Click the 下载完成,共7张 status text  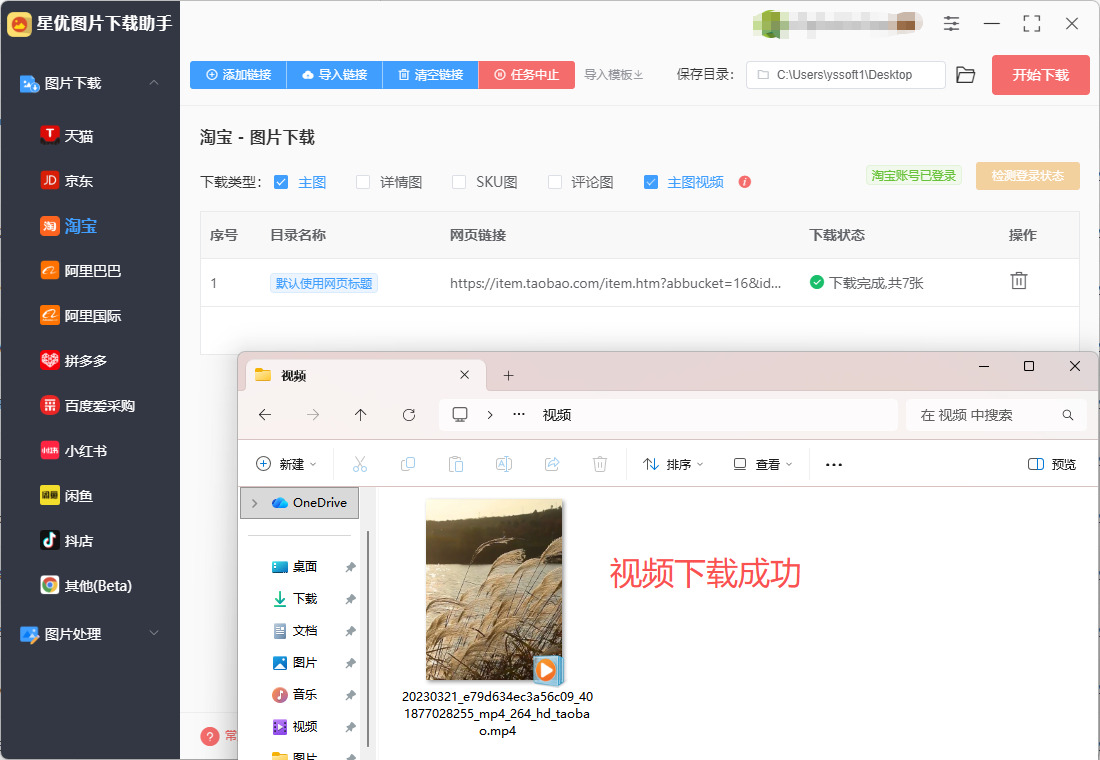click(876, 283)
